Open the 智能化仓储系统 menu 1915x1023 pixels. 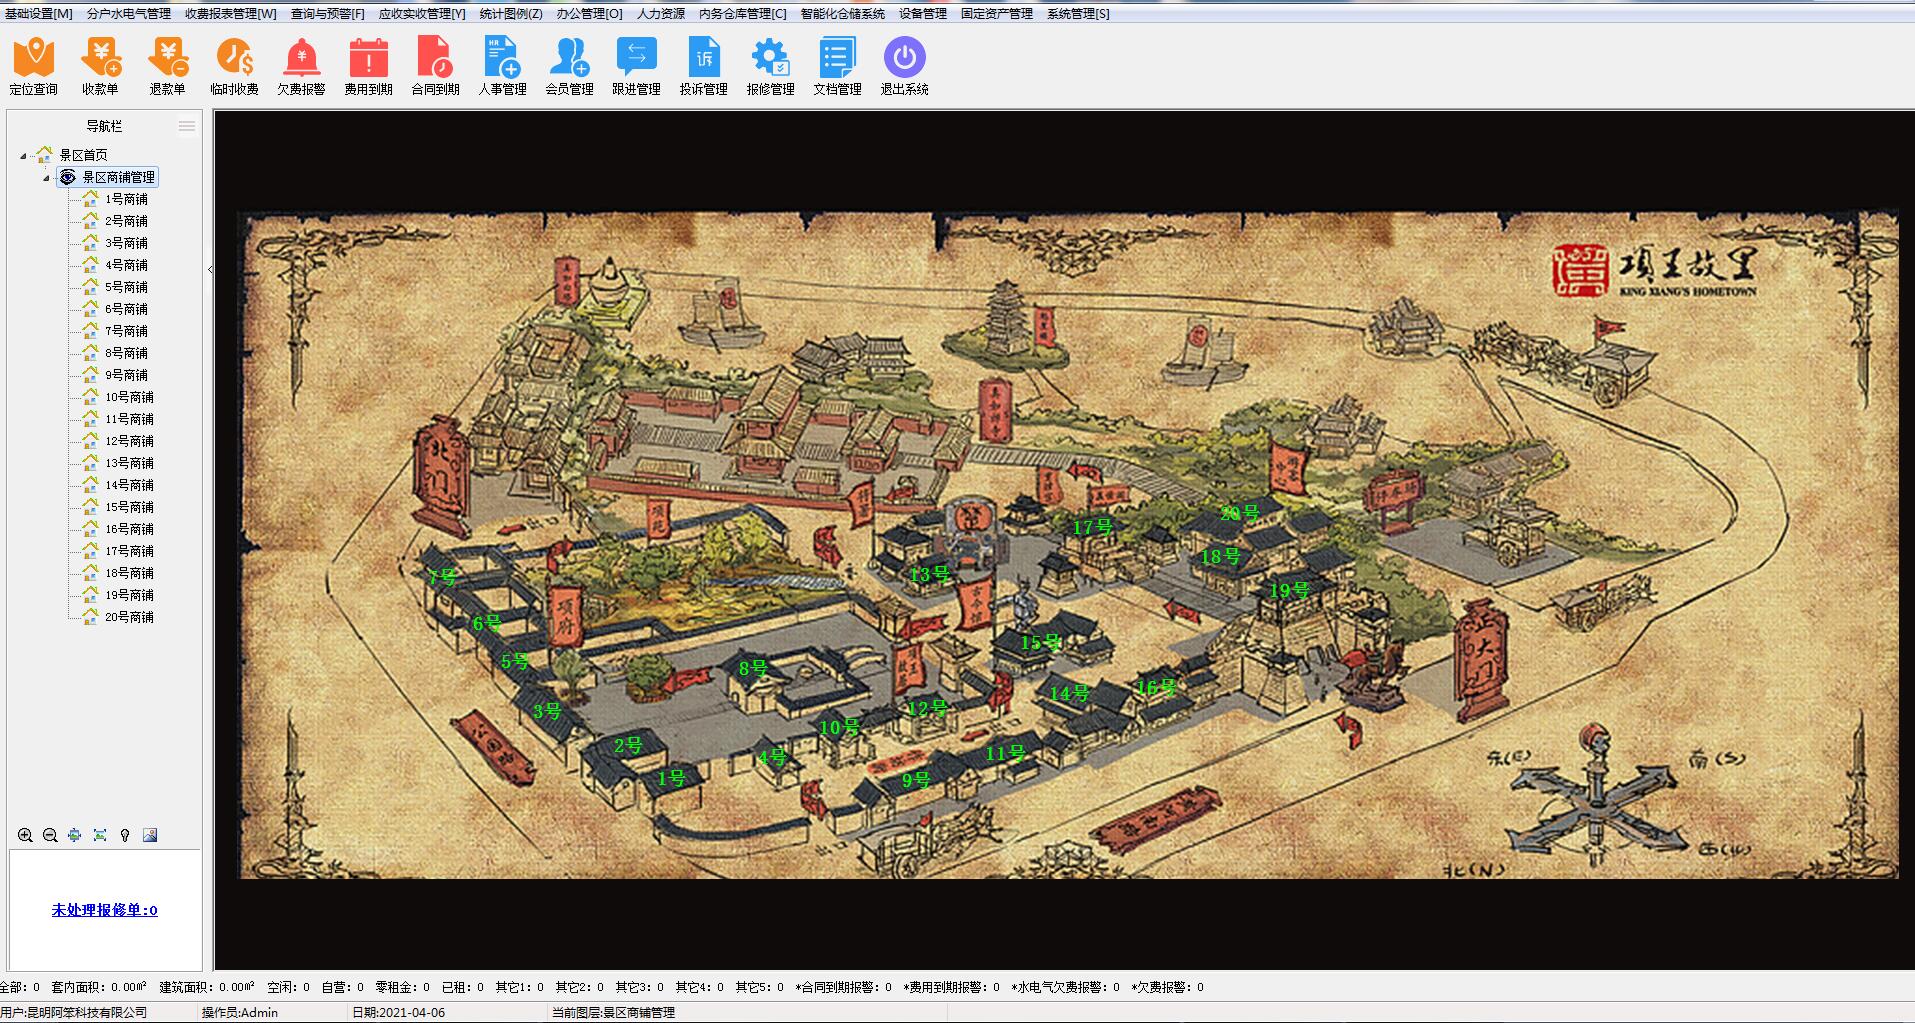pos(843,14)
